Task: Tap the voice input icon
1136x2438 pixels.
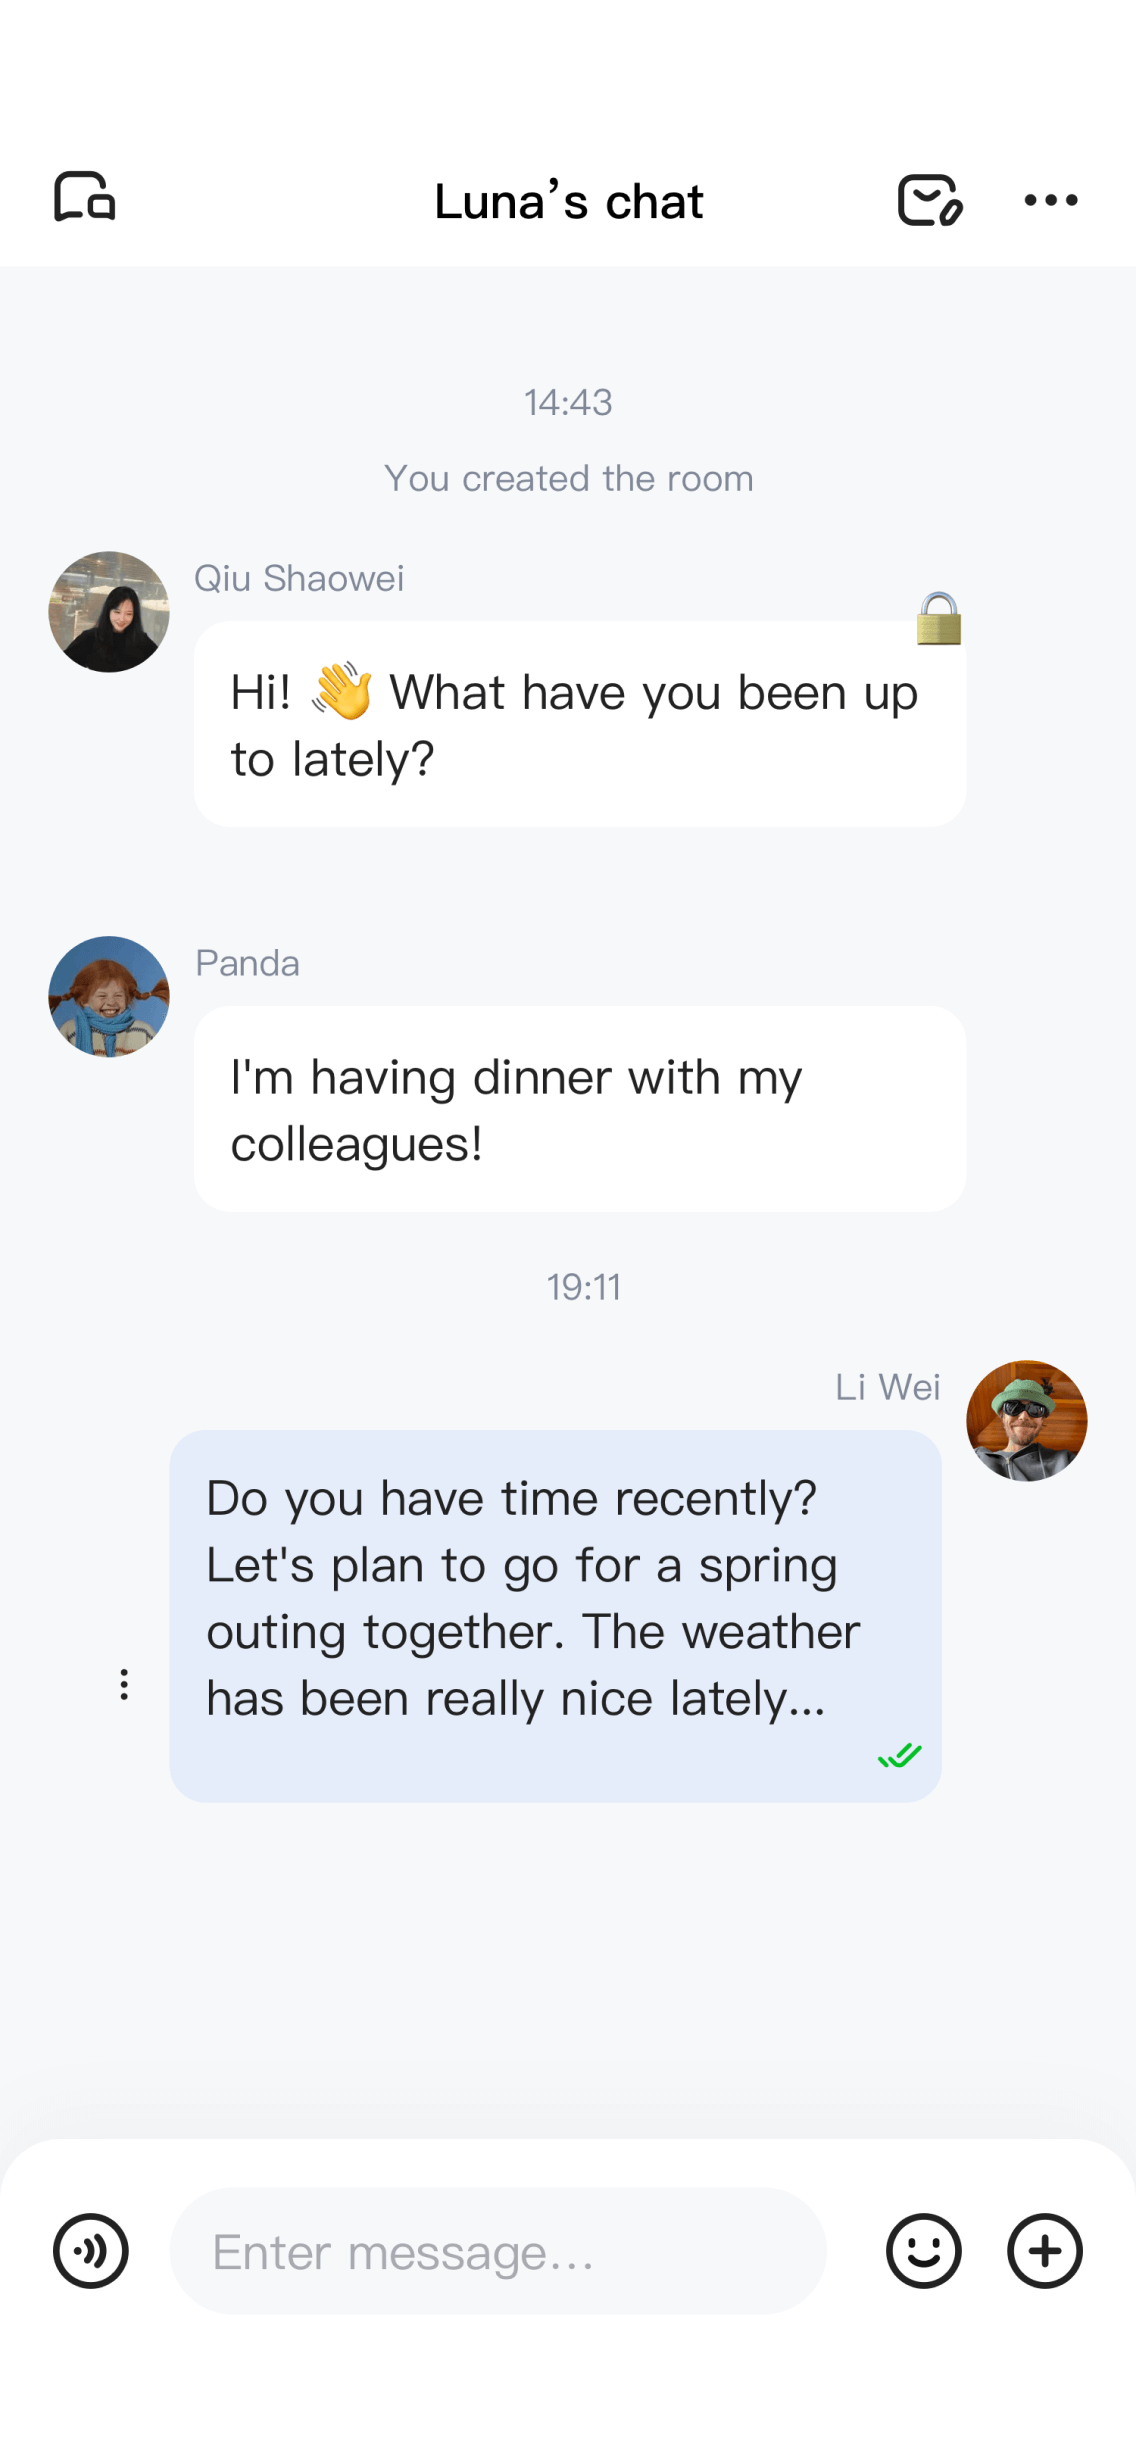Action: (91, 2251)
